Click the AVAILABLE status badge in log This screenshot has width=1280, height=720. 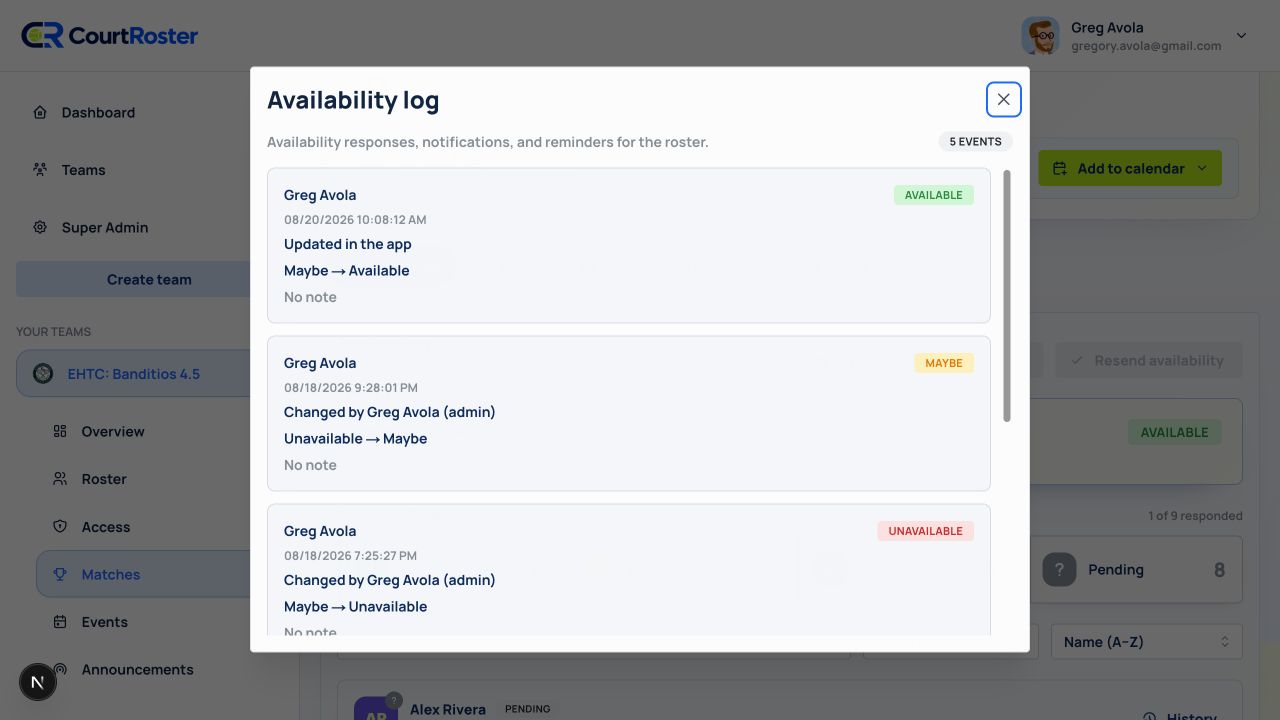click(934, 195)
